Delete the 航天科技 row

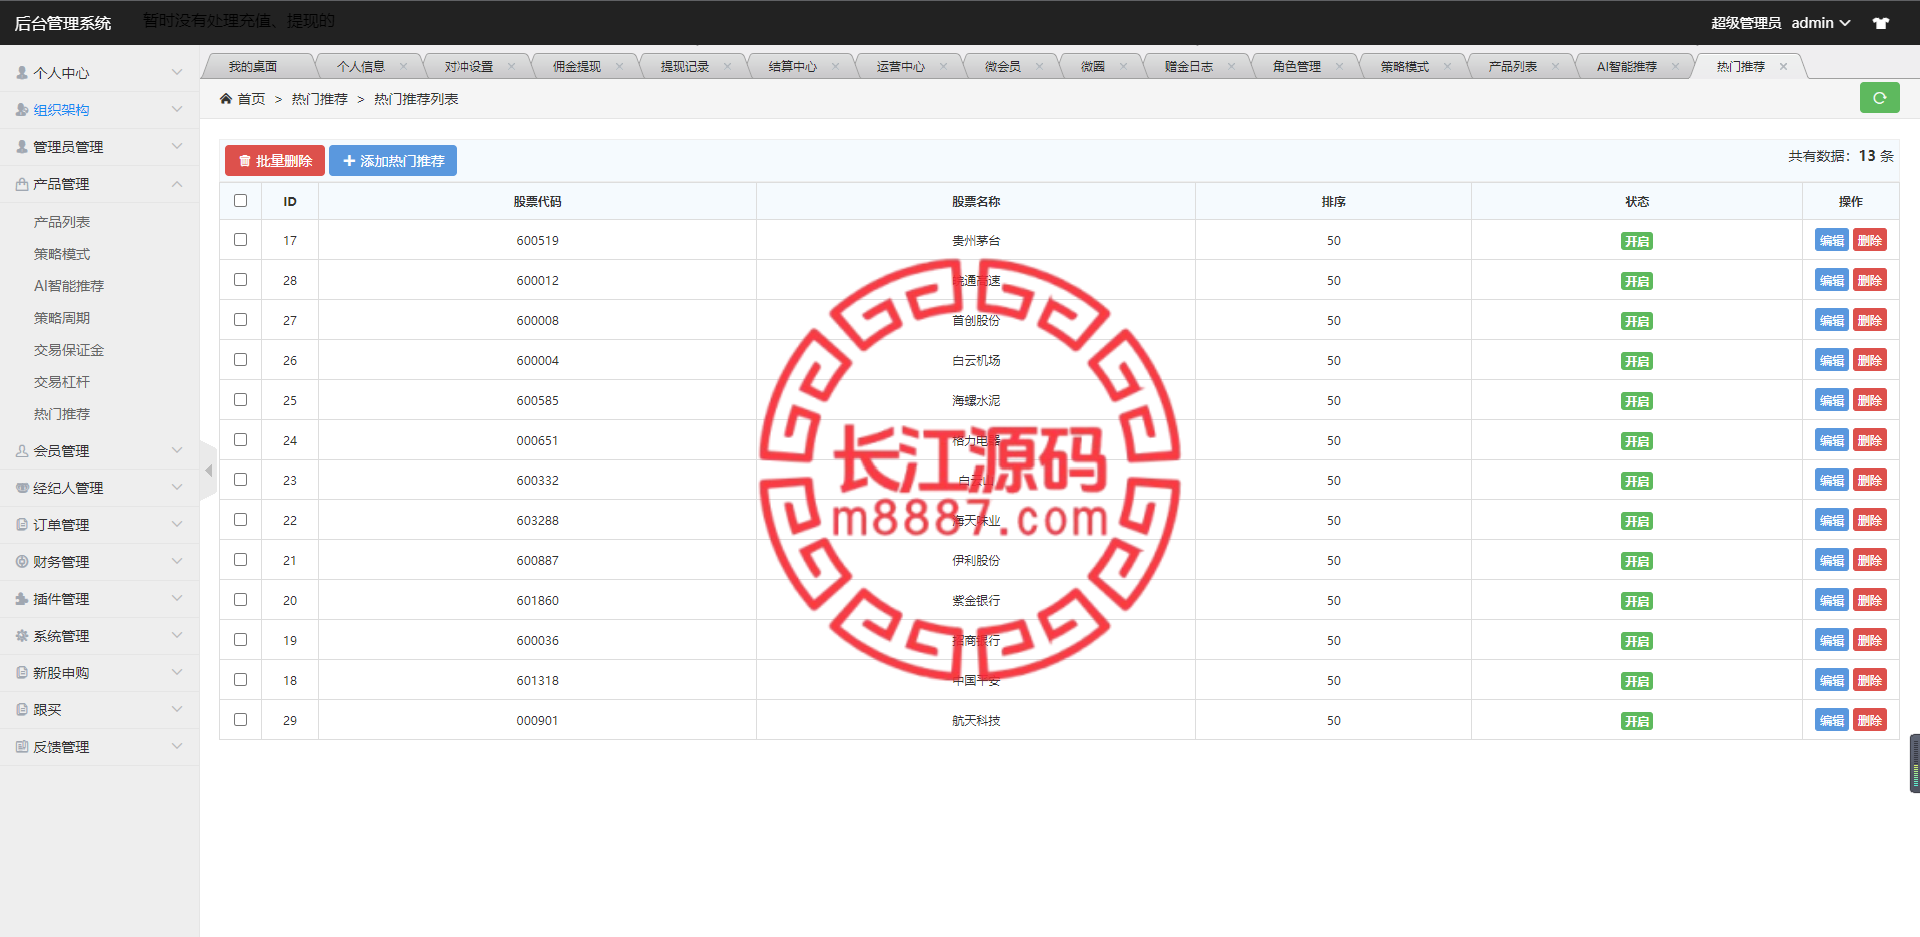point(1870,720)
